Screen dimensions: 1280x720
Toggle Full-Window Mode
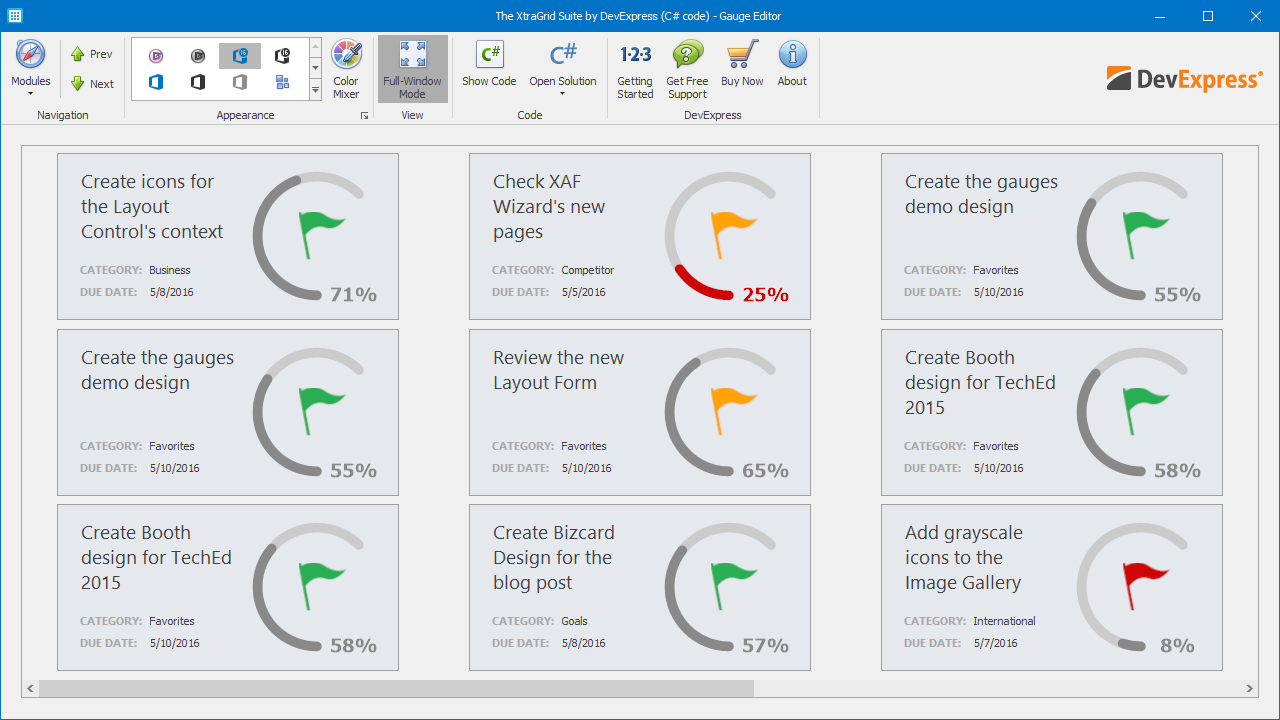click(x=412, y=69)
